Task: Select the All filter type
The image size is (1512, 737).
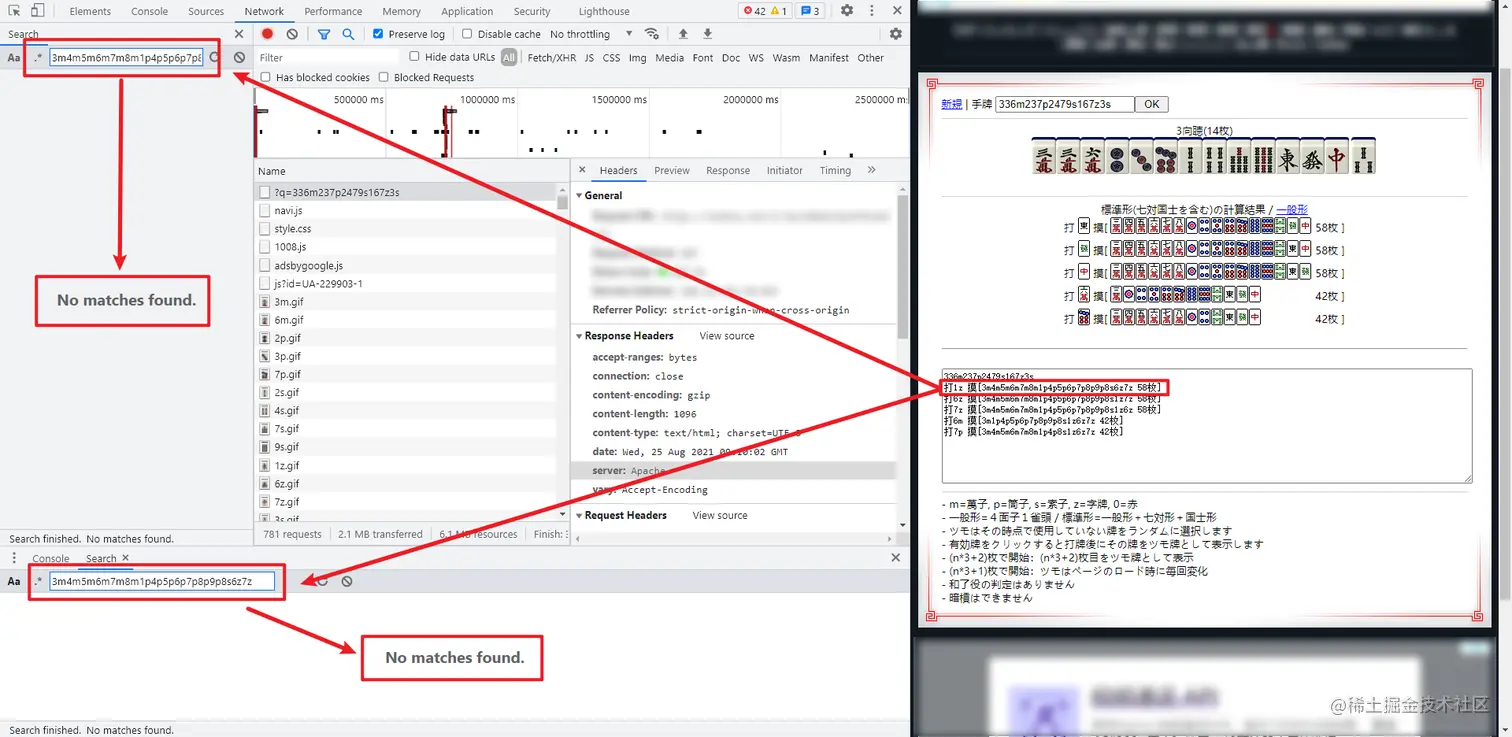Action: [x=509, y=58]
